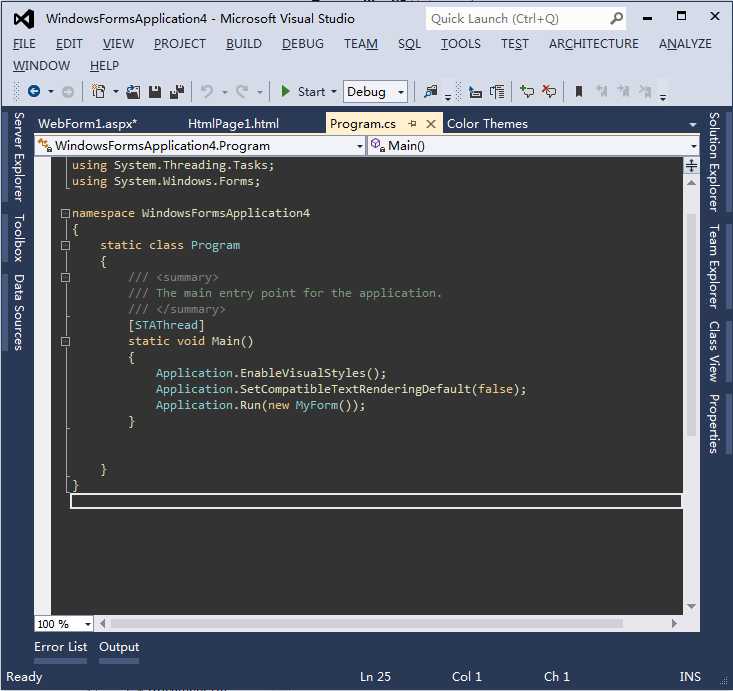Open the Error List panel
Viewport: 733px width, 691px height.
click(60, 647)
